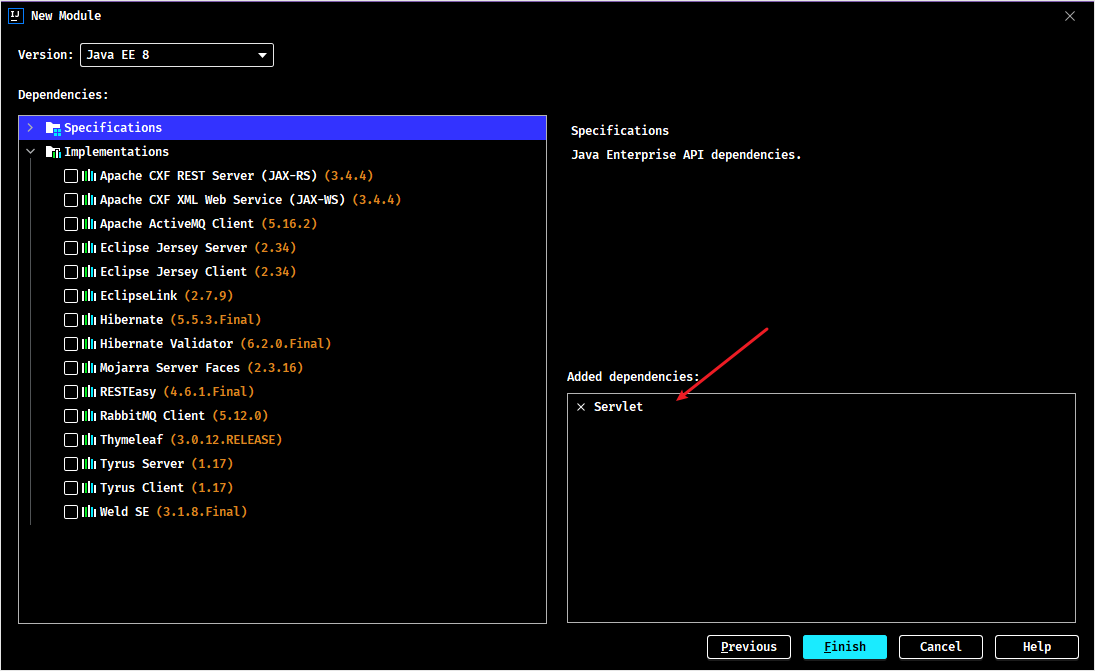This screenshot has width=1095, height=671.
Task: Expand the Specifications tree node
Action: (30, 128)
